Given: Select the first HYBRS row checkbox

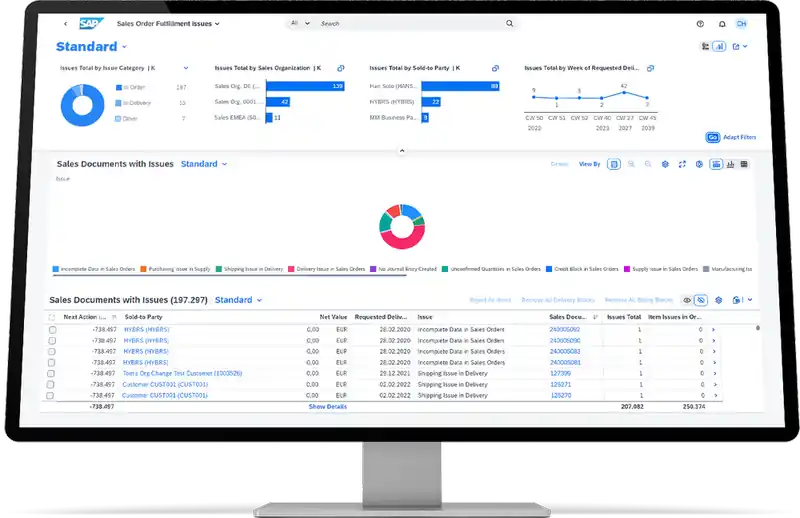Looking at the screenshot, I should [x=52, y=329].
